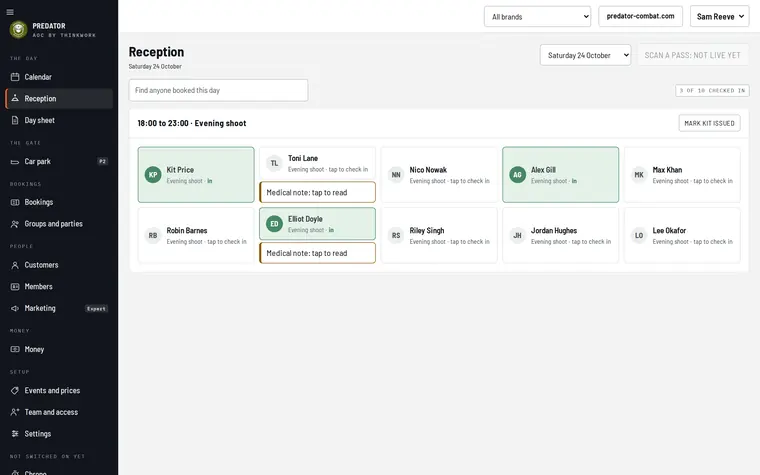Check in Toni Lane card
This screenshot has height=475, width=760.
click(317, 163)
